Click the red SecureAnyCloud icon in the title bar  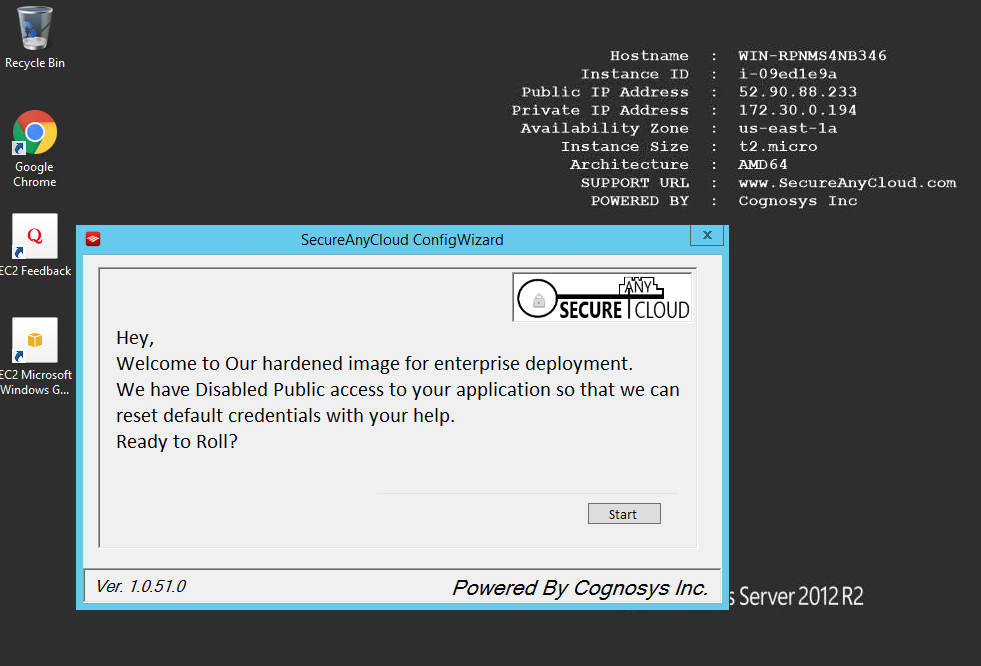[x=92, y=239]
